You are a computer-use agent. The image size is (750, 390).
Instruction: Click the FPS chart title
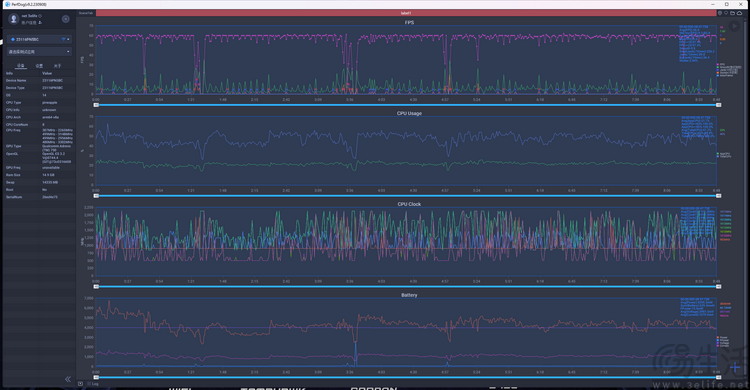point(409,22)
